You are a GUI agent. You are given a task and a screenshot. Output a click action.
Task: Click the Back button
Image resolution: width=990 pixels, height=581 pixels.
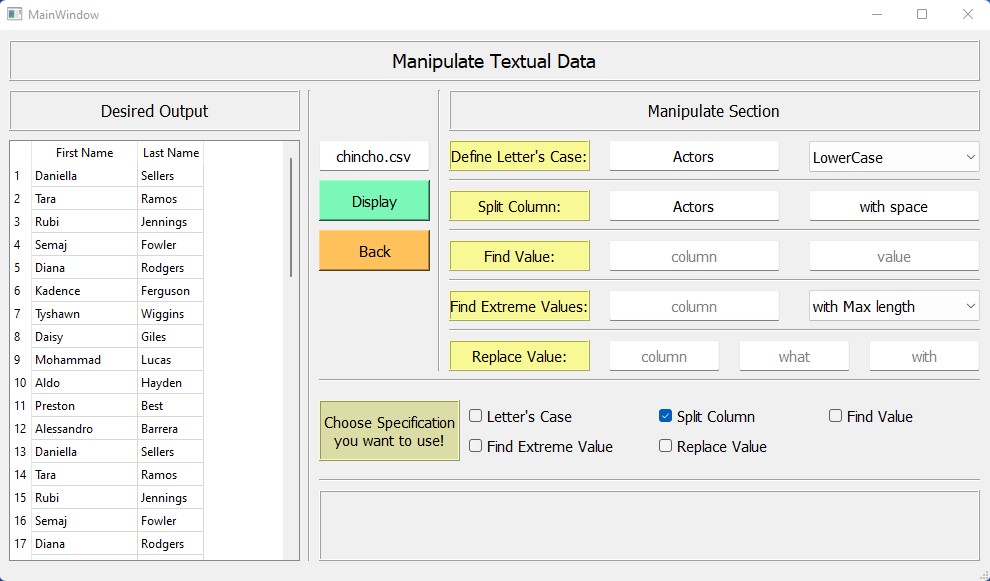pyautogui.click(x=374, y=251)
